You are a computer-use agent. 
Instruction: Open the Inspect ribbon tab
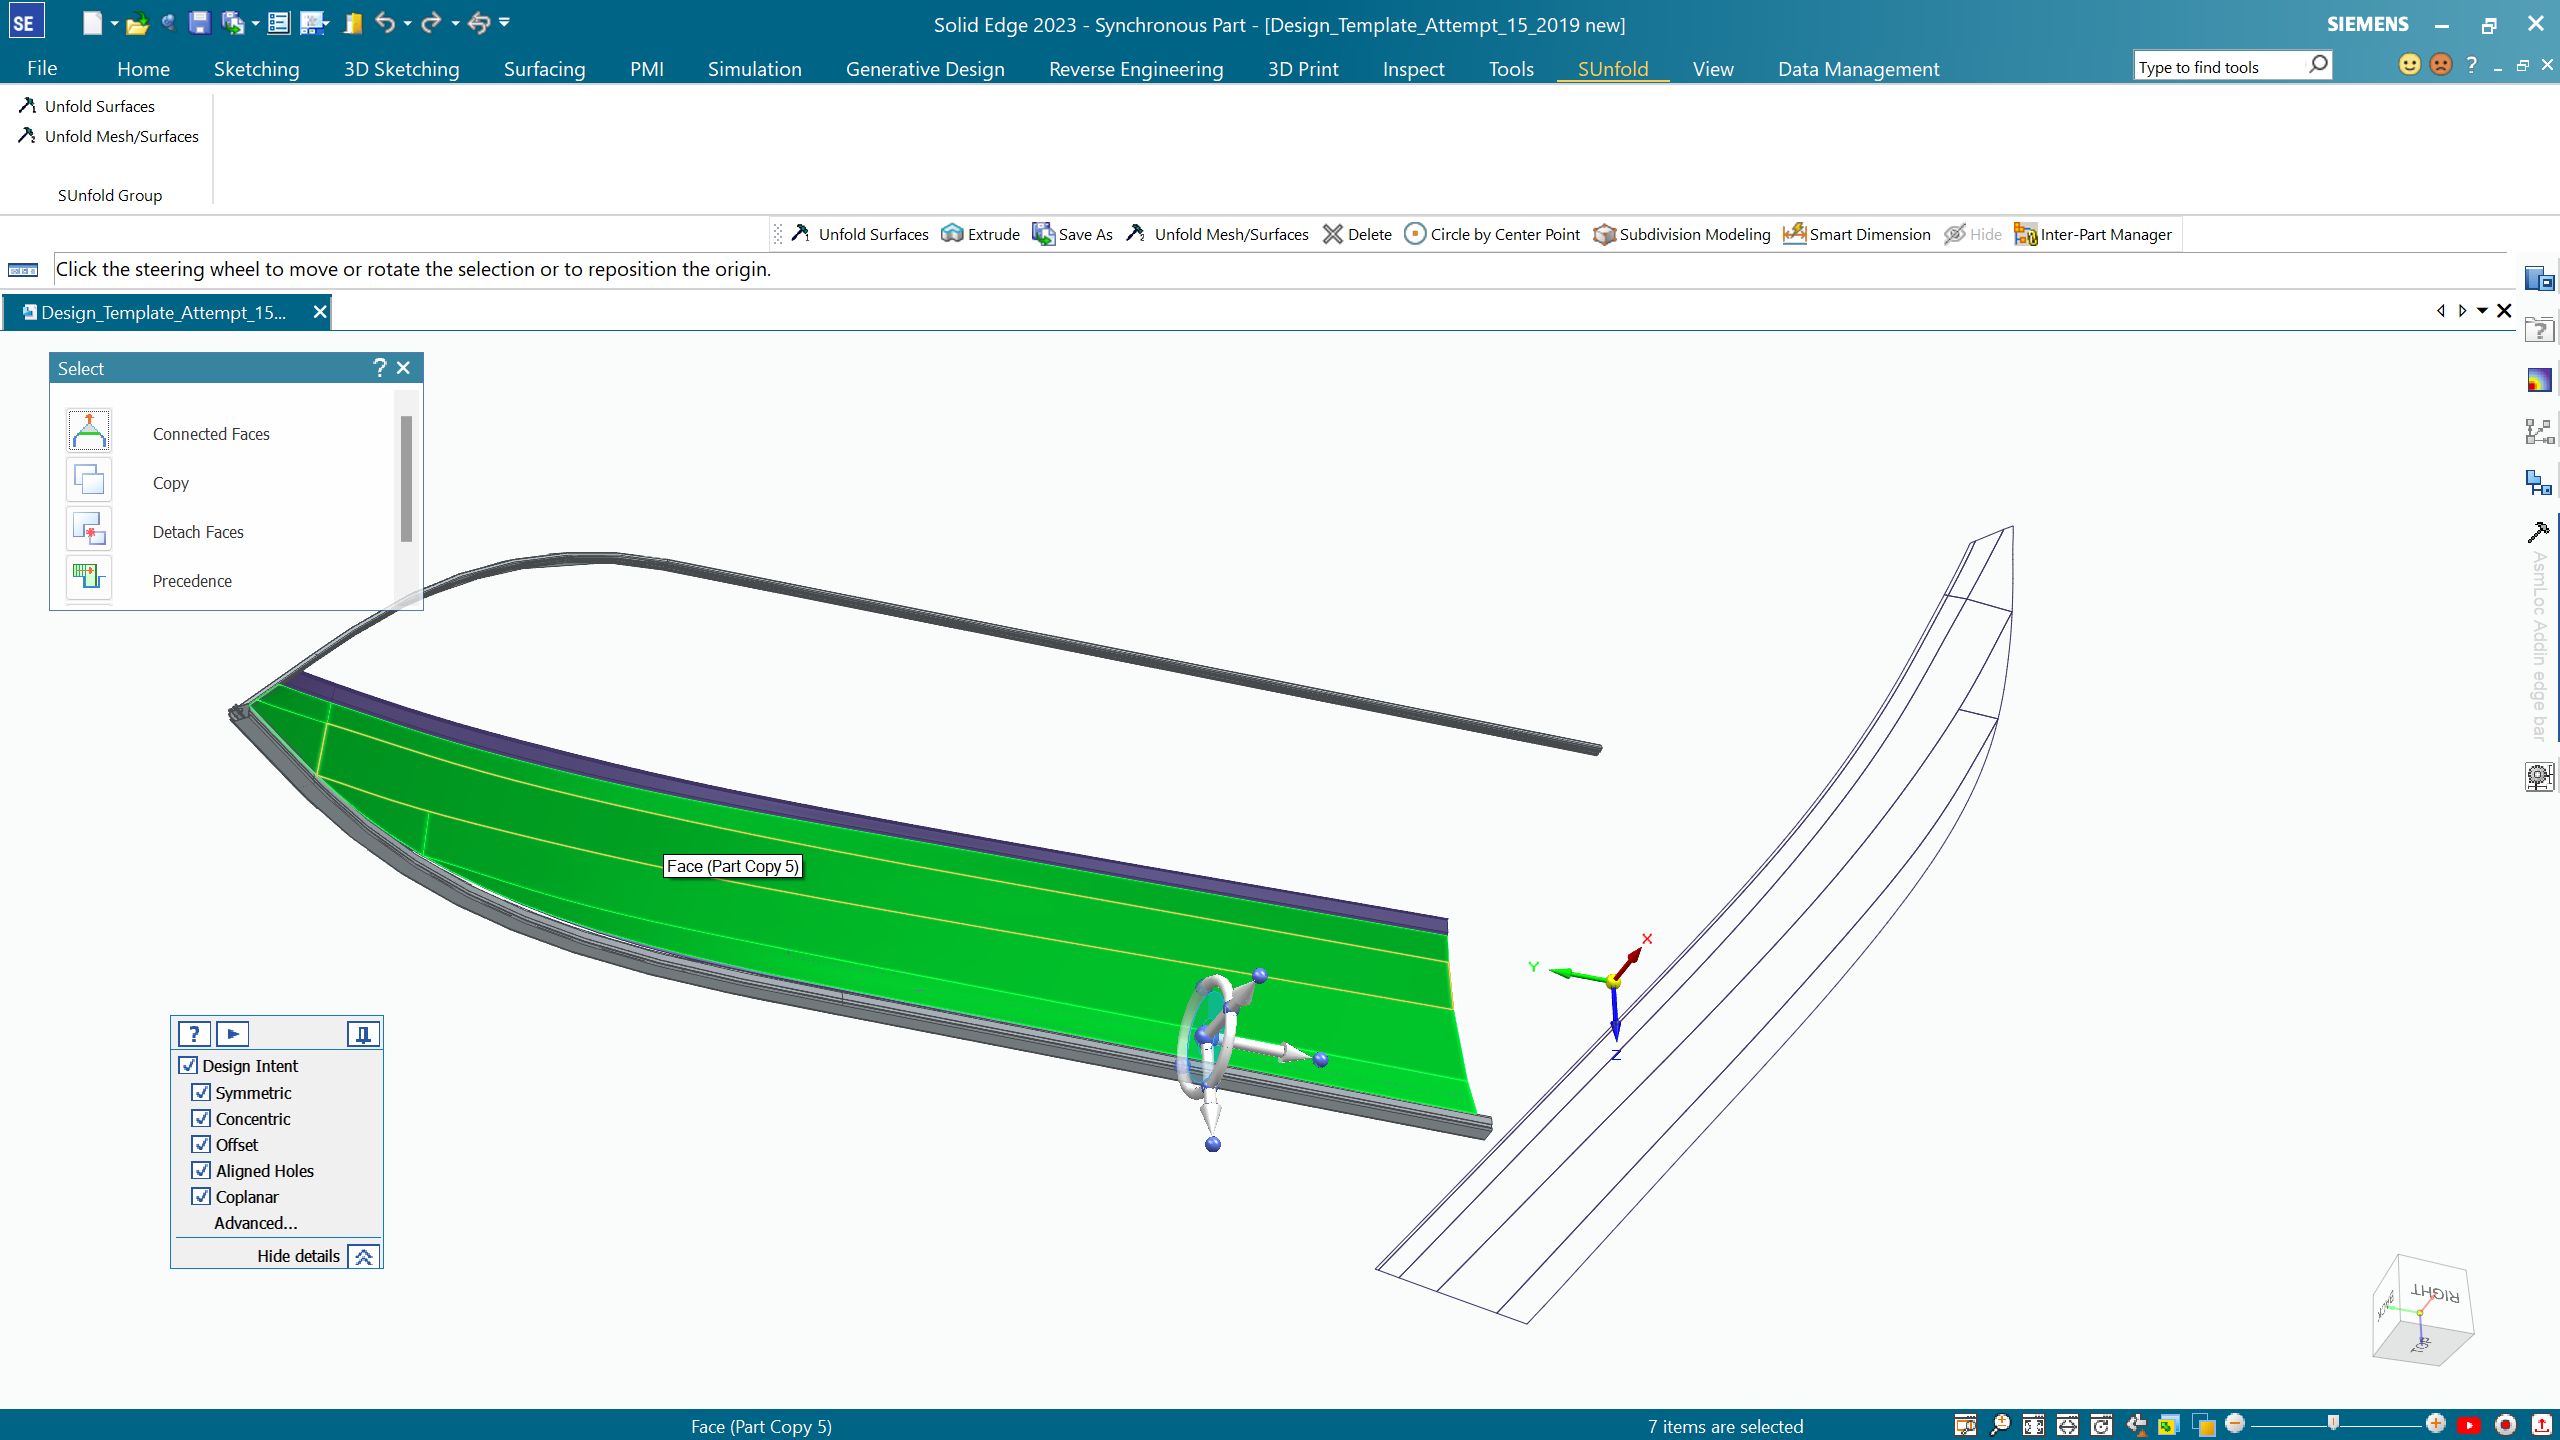(1413, 69)
